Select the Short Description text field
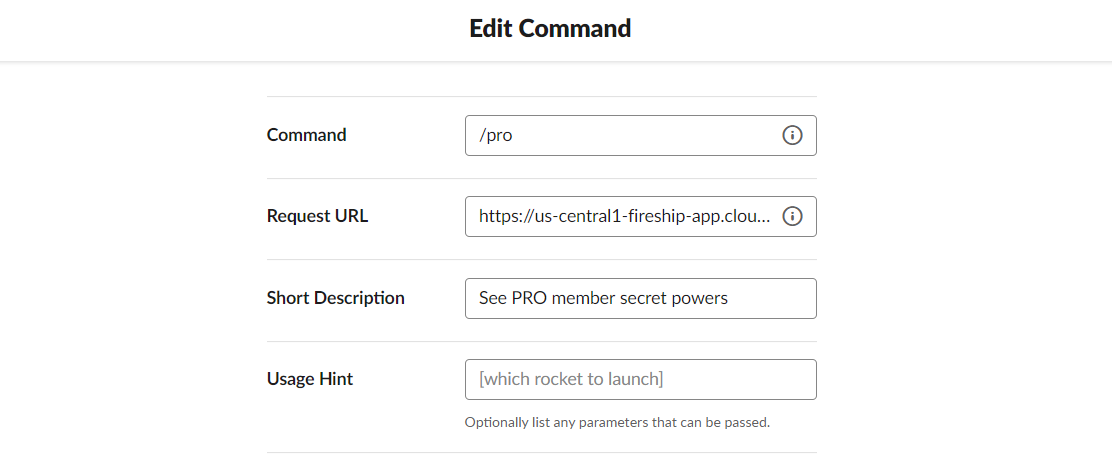This screenshot has height=456, width=1112. (x=640, y=298)
